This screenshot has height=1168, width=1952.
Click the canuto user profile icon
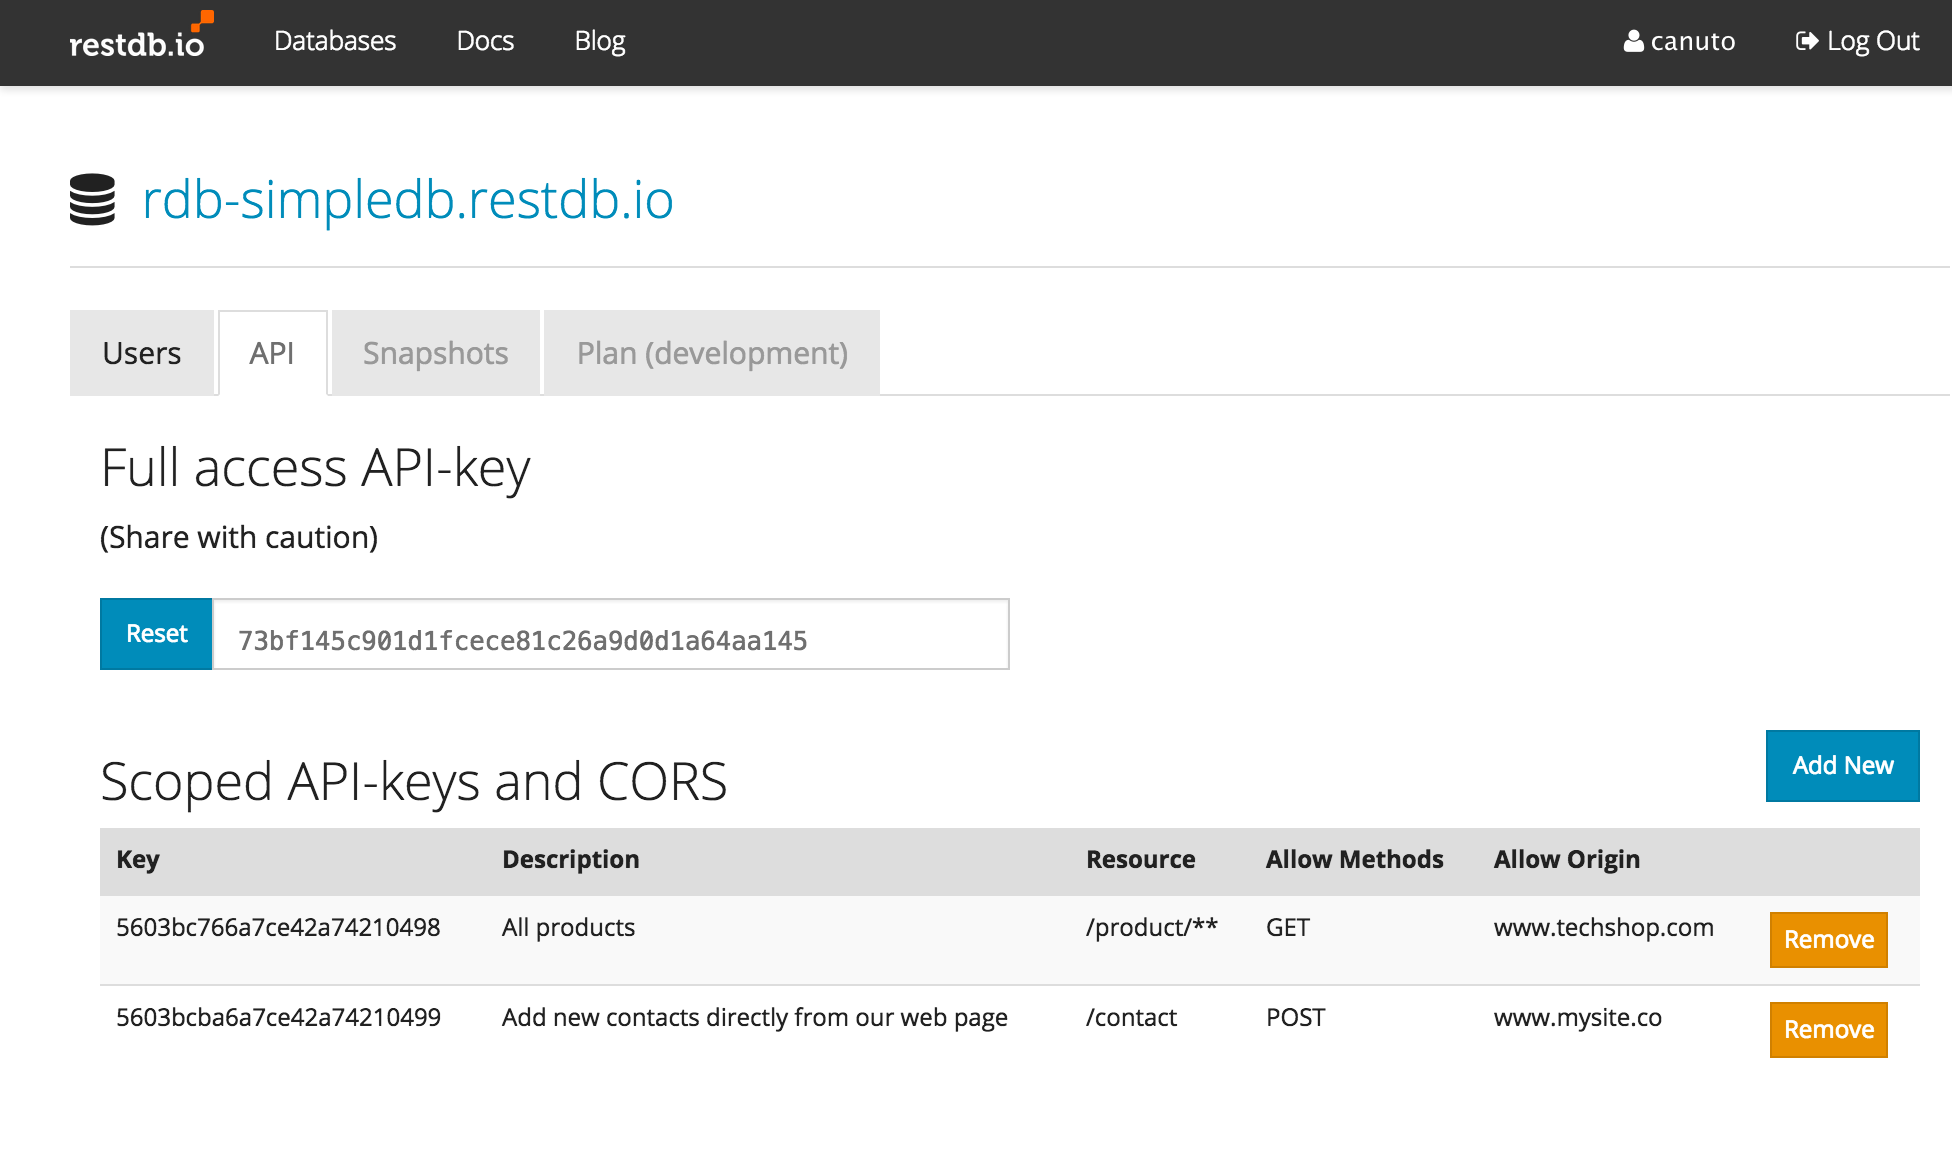pos(1633,41)
